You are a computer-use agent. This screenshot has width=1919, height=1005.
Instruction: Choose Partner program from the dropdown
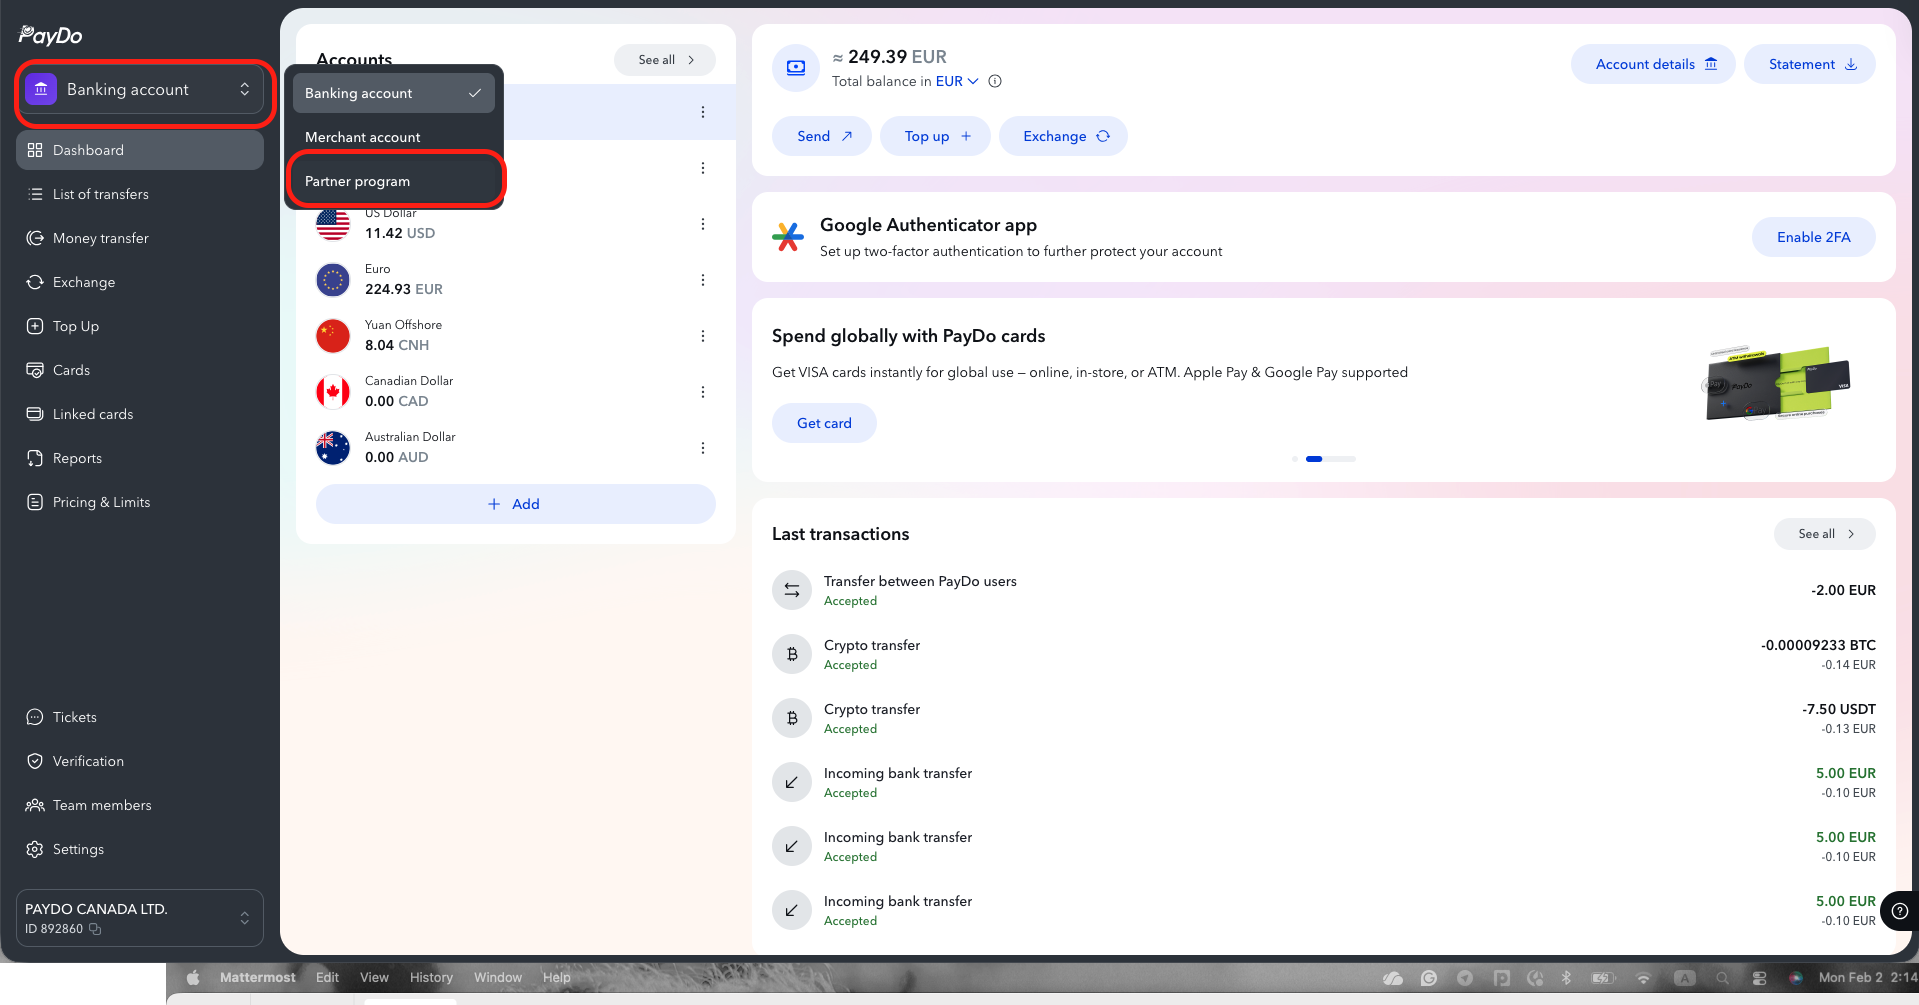pyautogui.click(x=394, y=181)
